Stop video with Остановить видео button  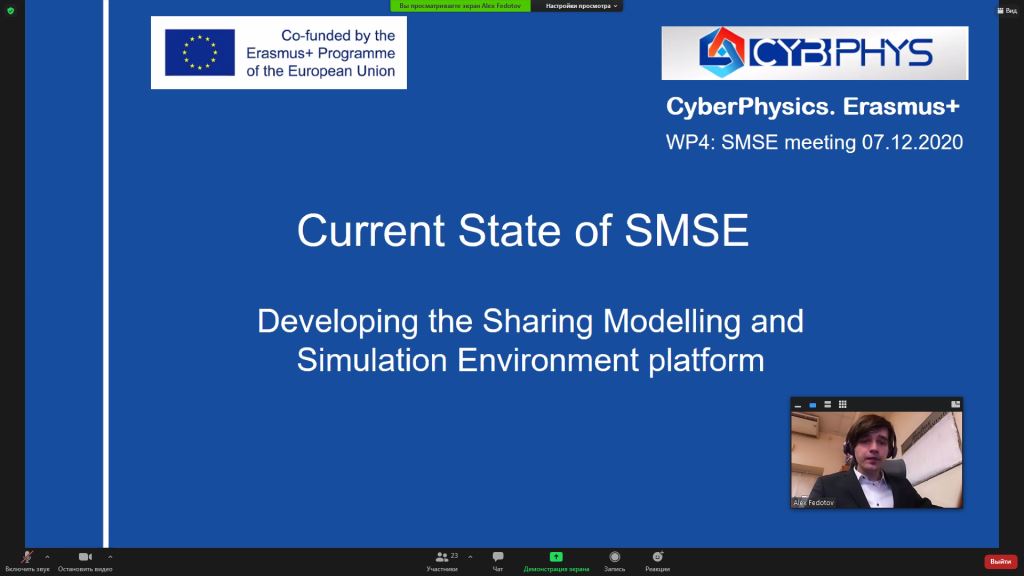coord(85,561)
